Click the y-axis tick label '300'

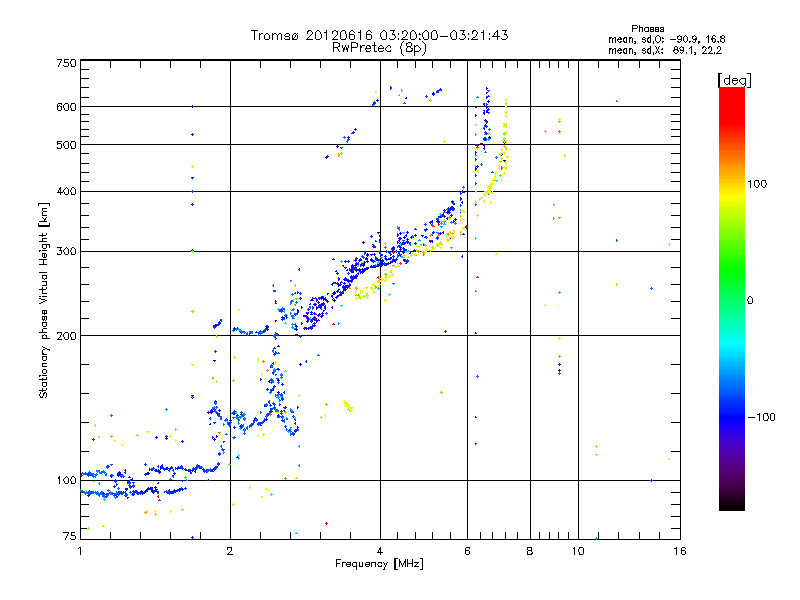(66, 252)
